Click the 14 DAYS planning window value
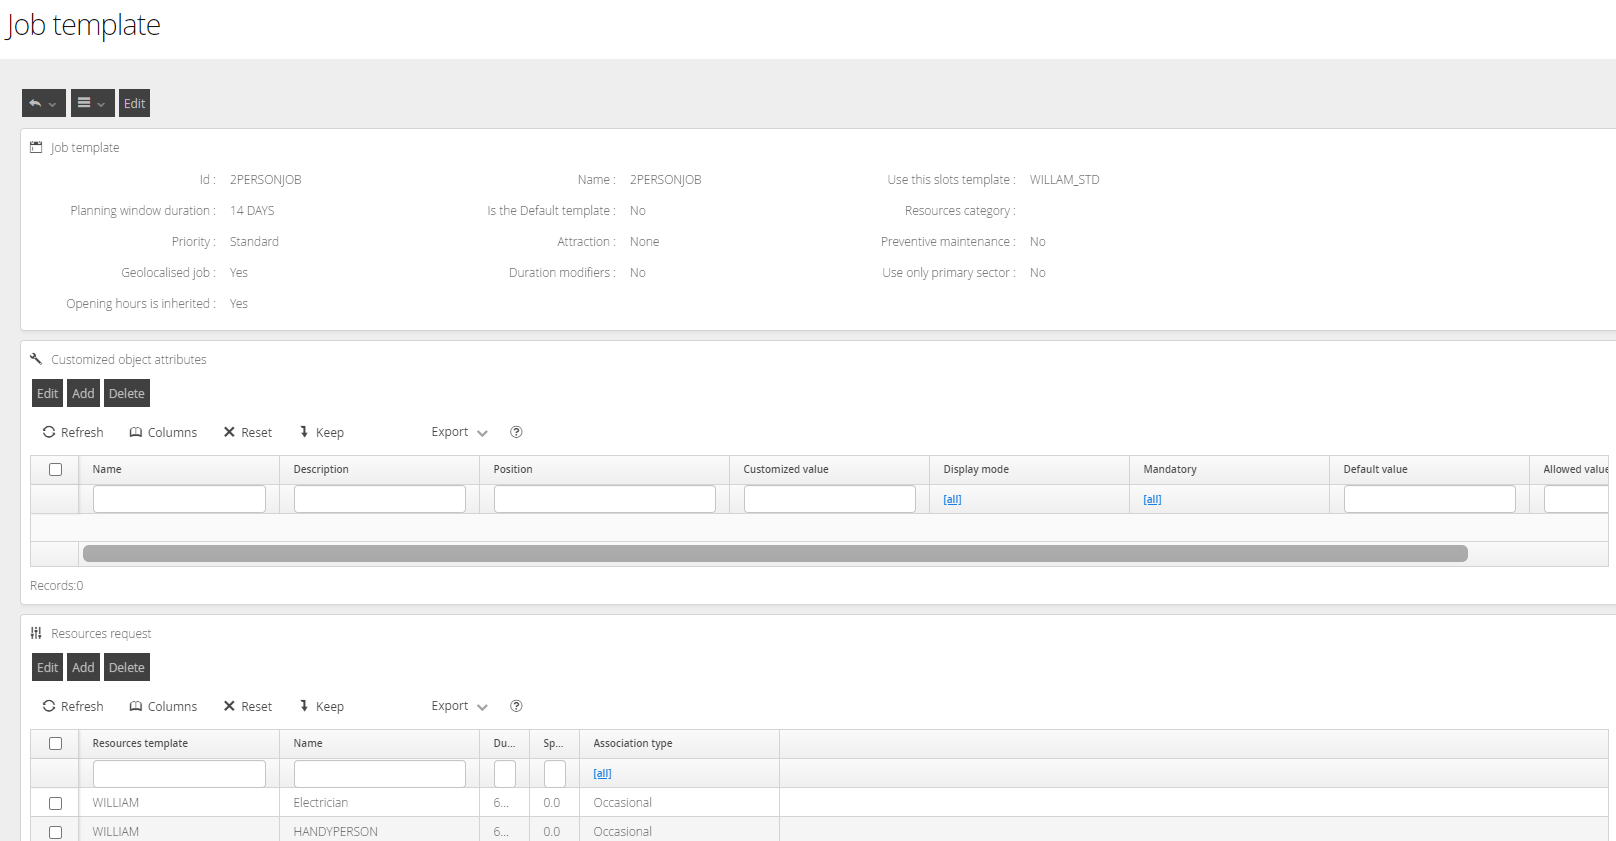 coord(252,211)
